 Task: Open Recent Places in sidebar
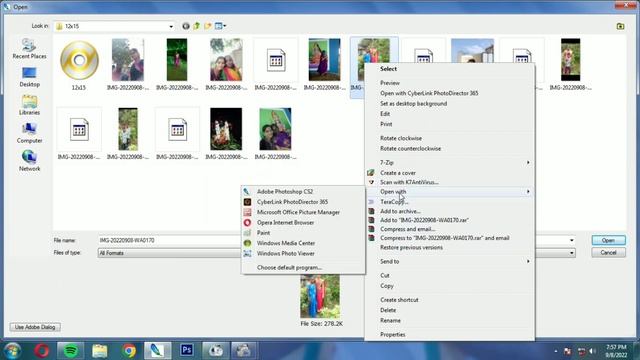[29, 49]
